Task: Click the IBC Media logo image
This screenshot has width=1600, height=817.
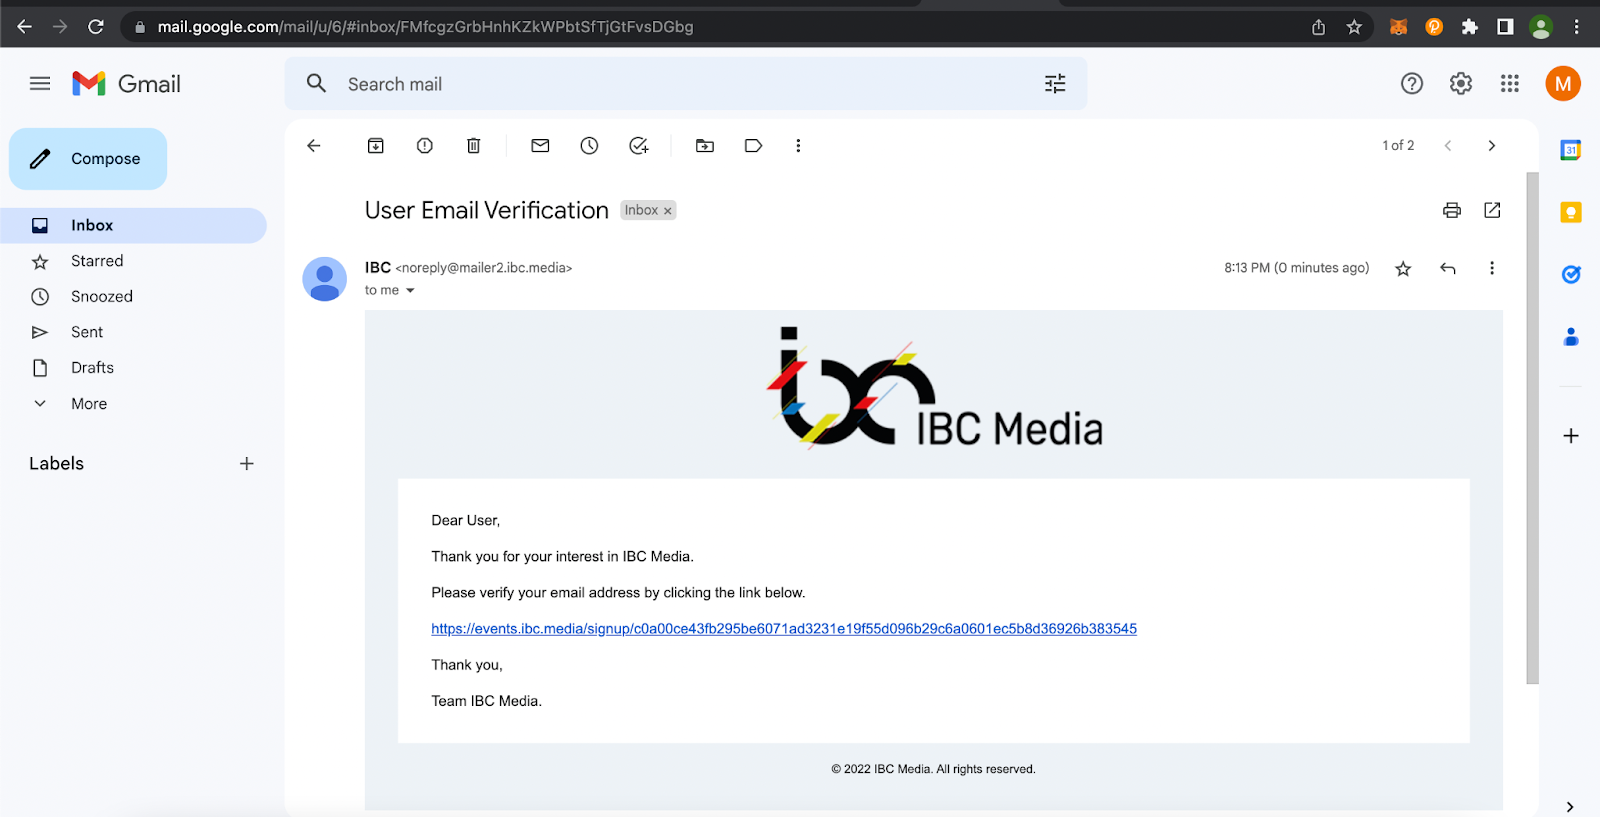Action: click(934, 388)
